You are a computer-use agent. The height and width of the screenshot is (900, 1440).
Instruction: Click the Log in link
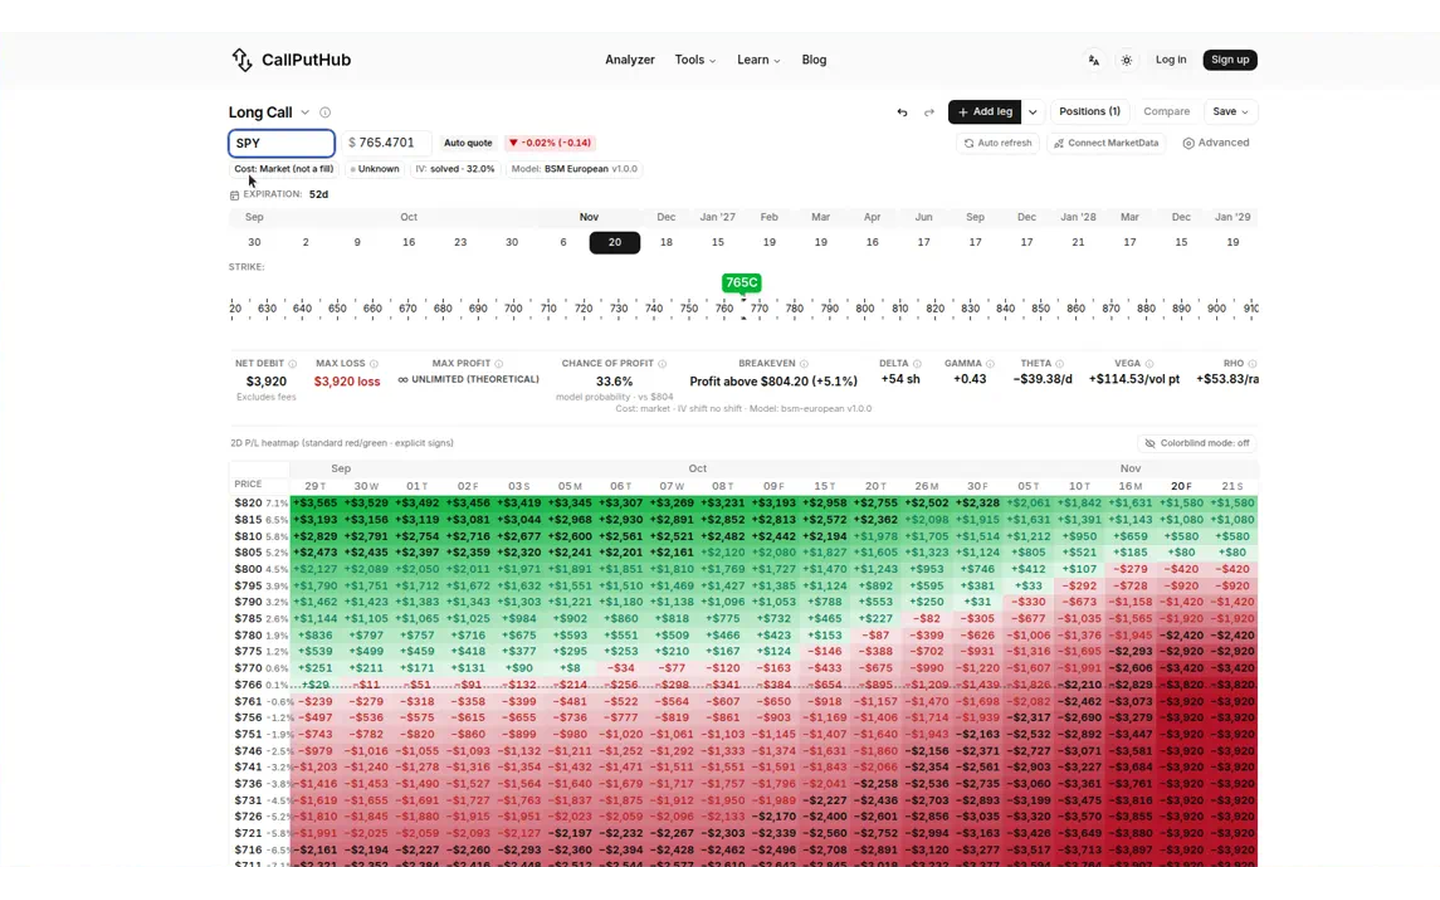coord(1171,60)
